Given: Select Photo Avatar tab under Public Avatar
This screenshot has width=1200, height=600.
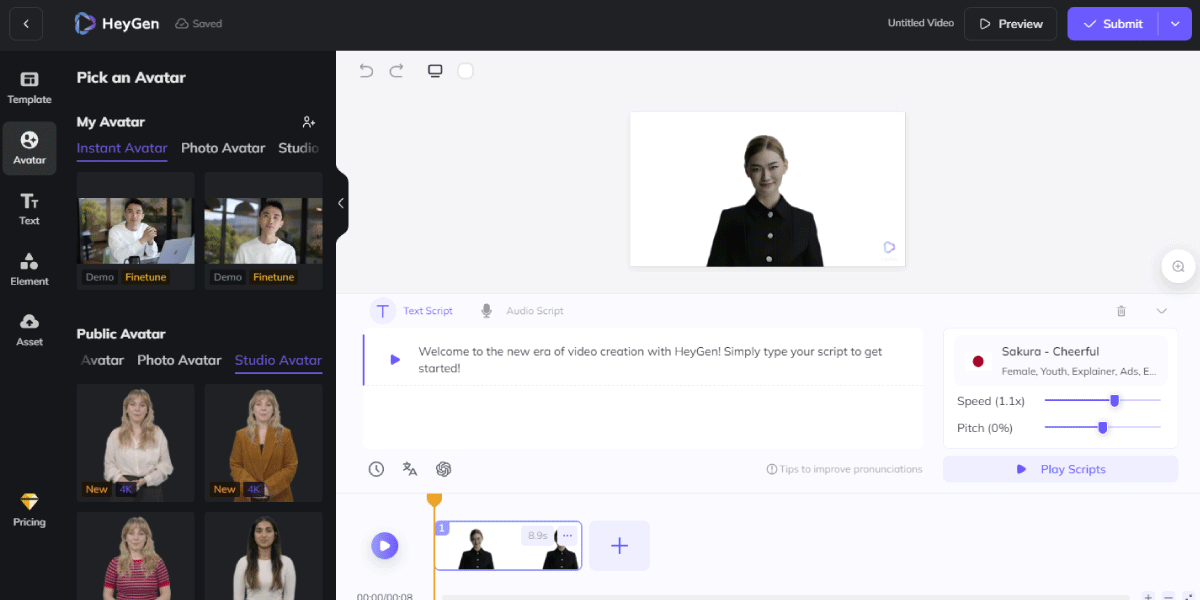Looking at the screenshot, I should point(179,360).
